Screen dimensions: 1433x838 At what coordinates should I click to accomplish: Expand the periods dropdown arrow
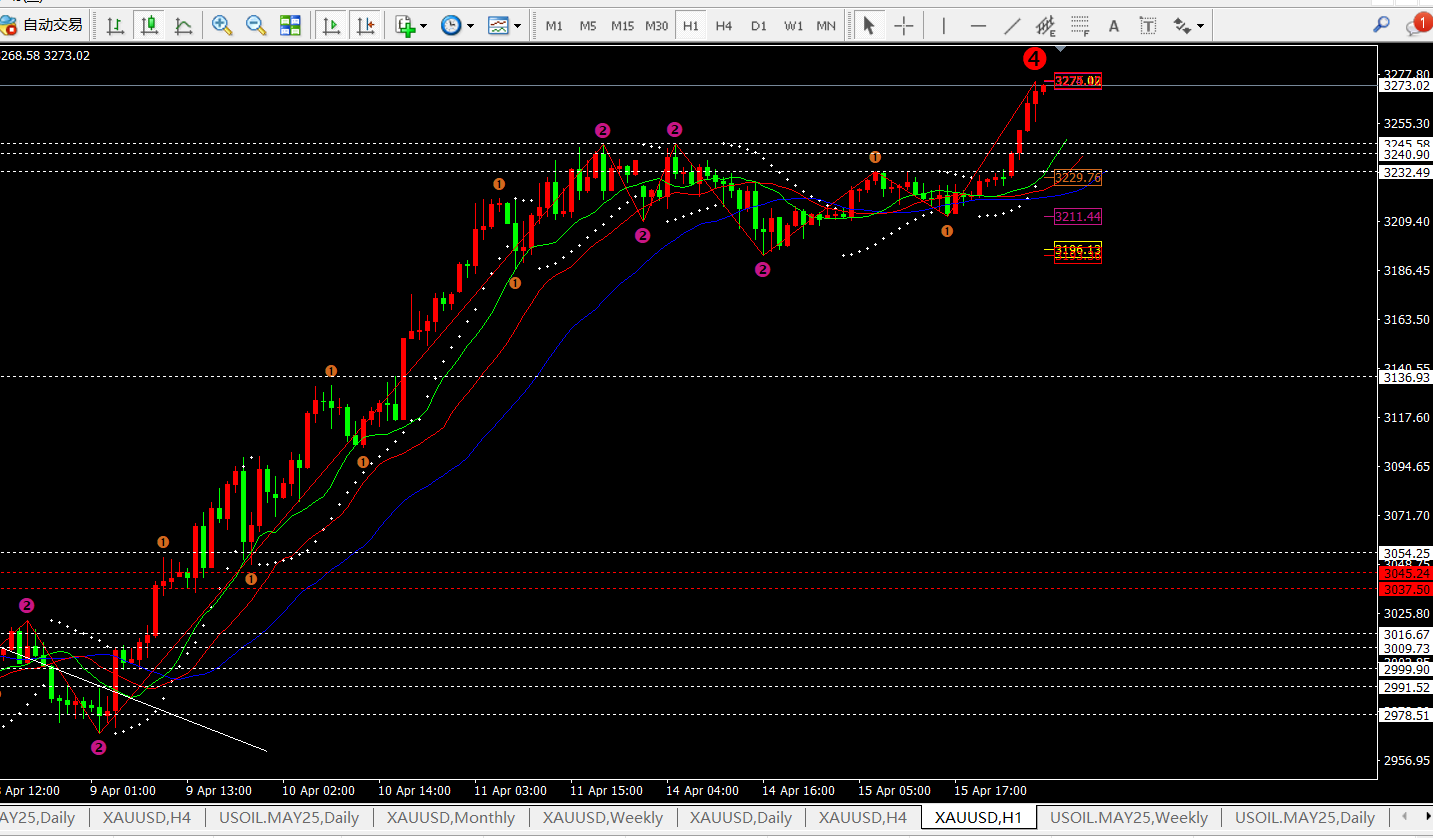coord(470,26)
